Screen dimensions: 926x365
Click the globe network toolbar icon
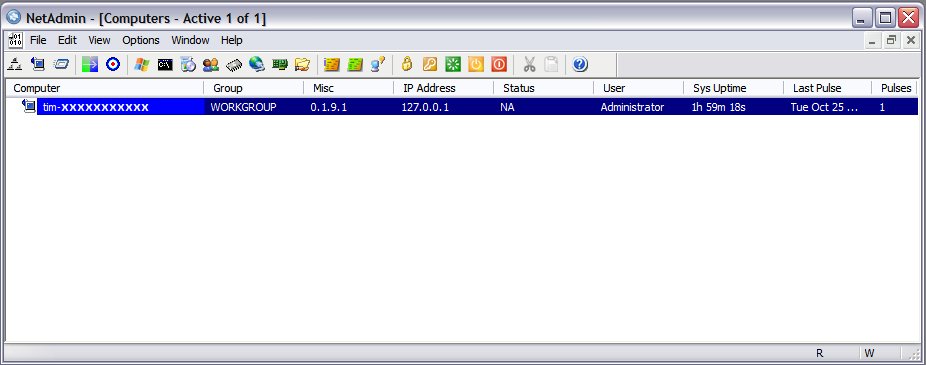pyautogui.click(x=257, y=64)
